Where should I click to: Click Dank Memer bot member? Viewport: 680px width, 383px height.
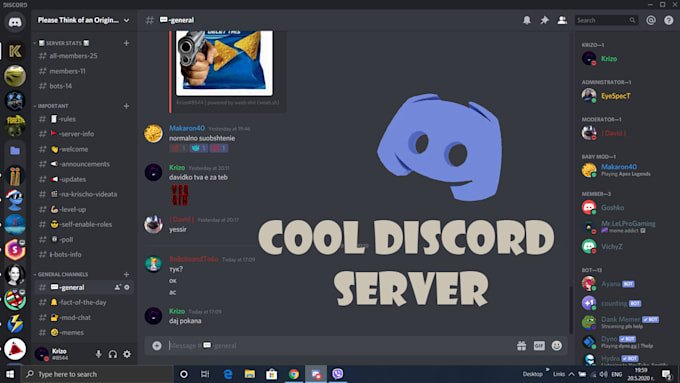click(620, 322)
